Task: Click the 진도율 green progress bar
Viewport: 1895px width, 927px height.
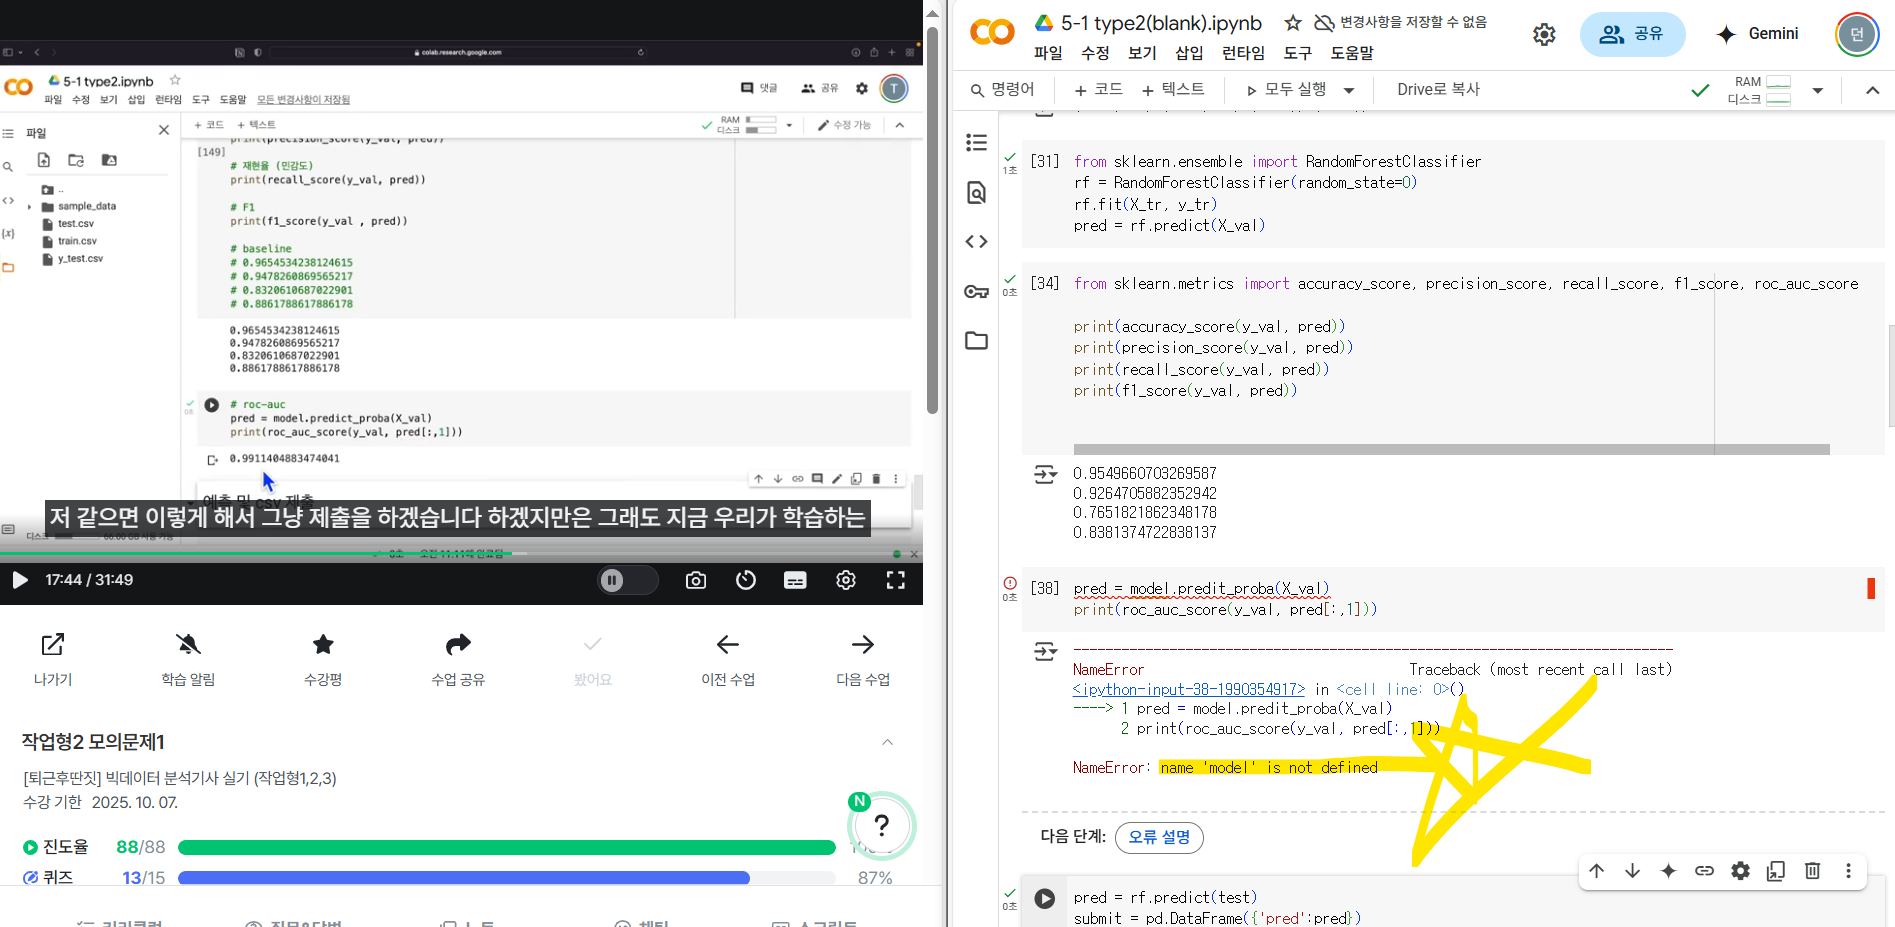Action: point(506,847)
